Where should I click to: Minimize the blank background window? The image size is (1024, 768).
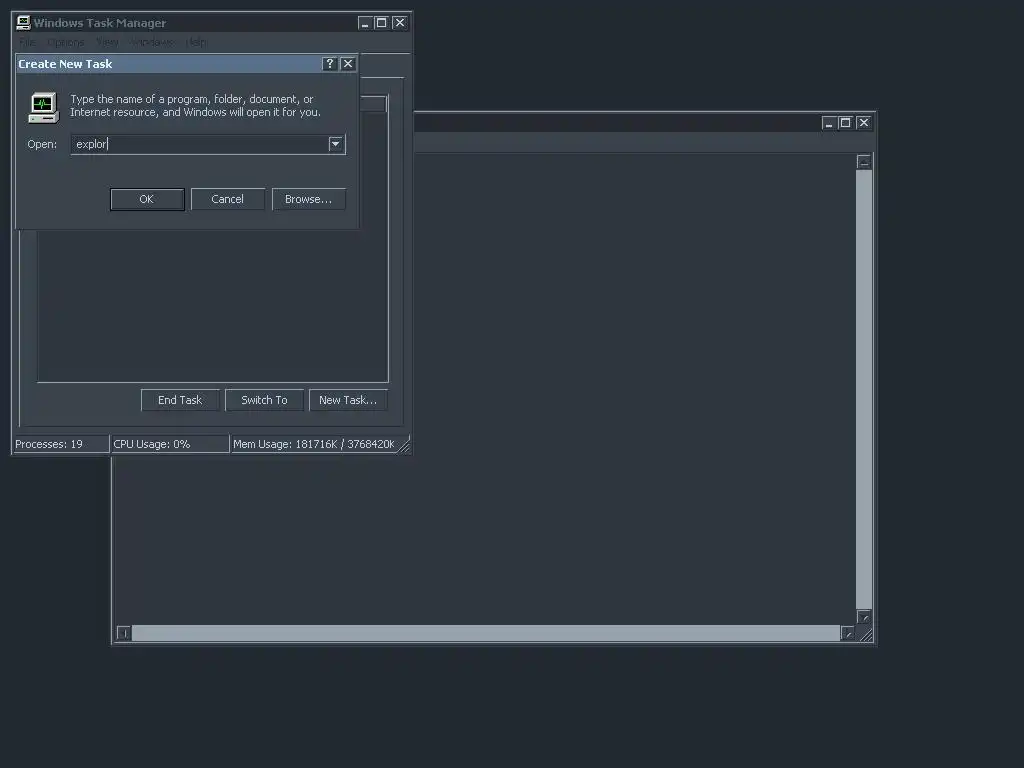point(829,123)
